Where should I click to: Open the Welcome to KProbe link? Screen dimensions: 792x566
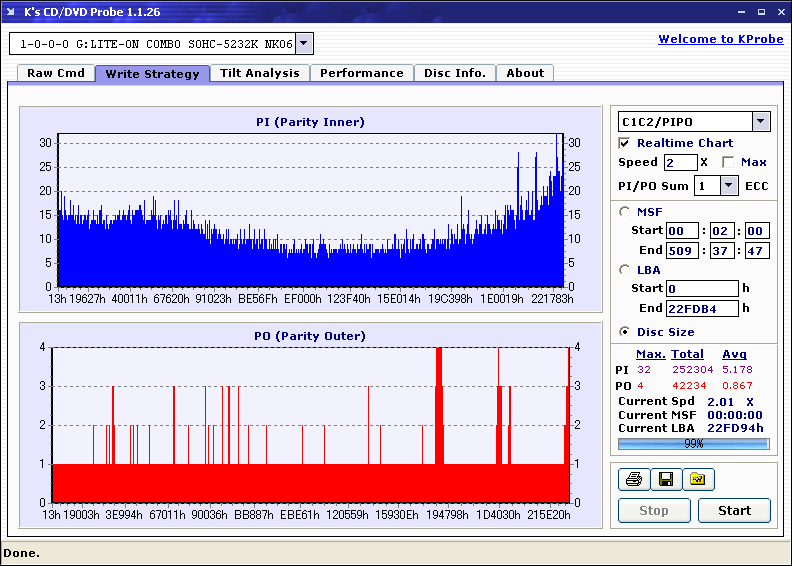pyautogui.click(x=719, y=39)
